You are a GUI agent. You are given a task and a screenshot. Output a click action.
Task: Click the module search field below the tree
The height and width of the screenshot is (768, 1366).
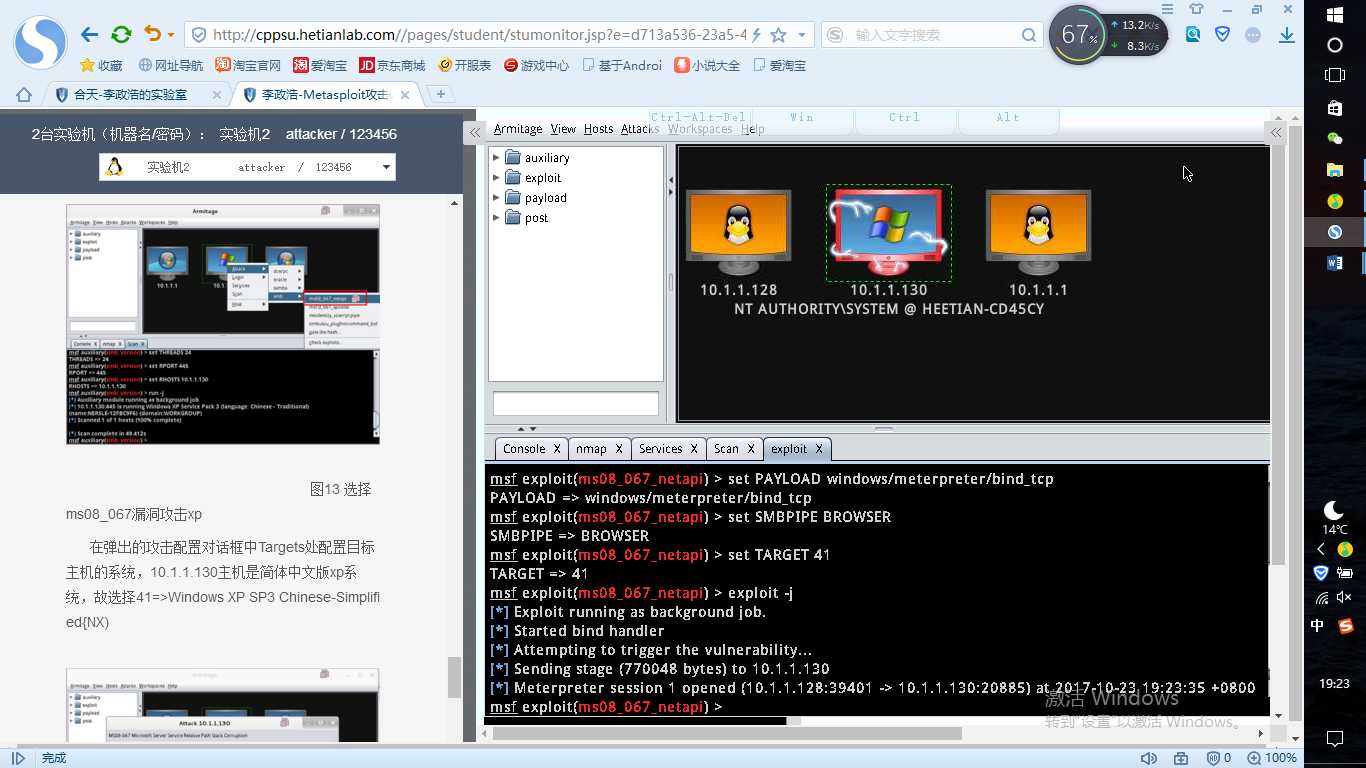(576, 403)
